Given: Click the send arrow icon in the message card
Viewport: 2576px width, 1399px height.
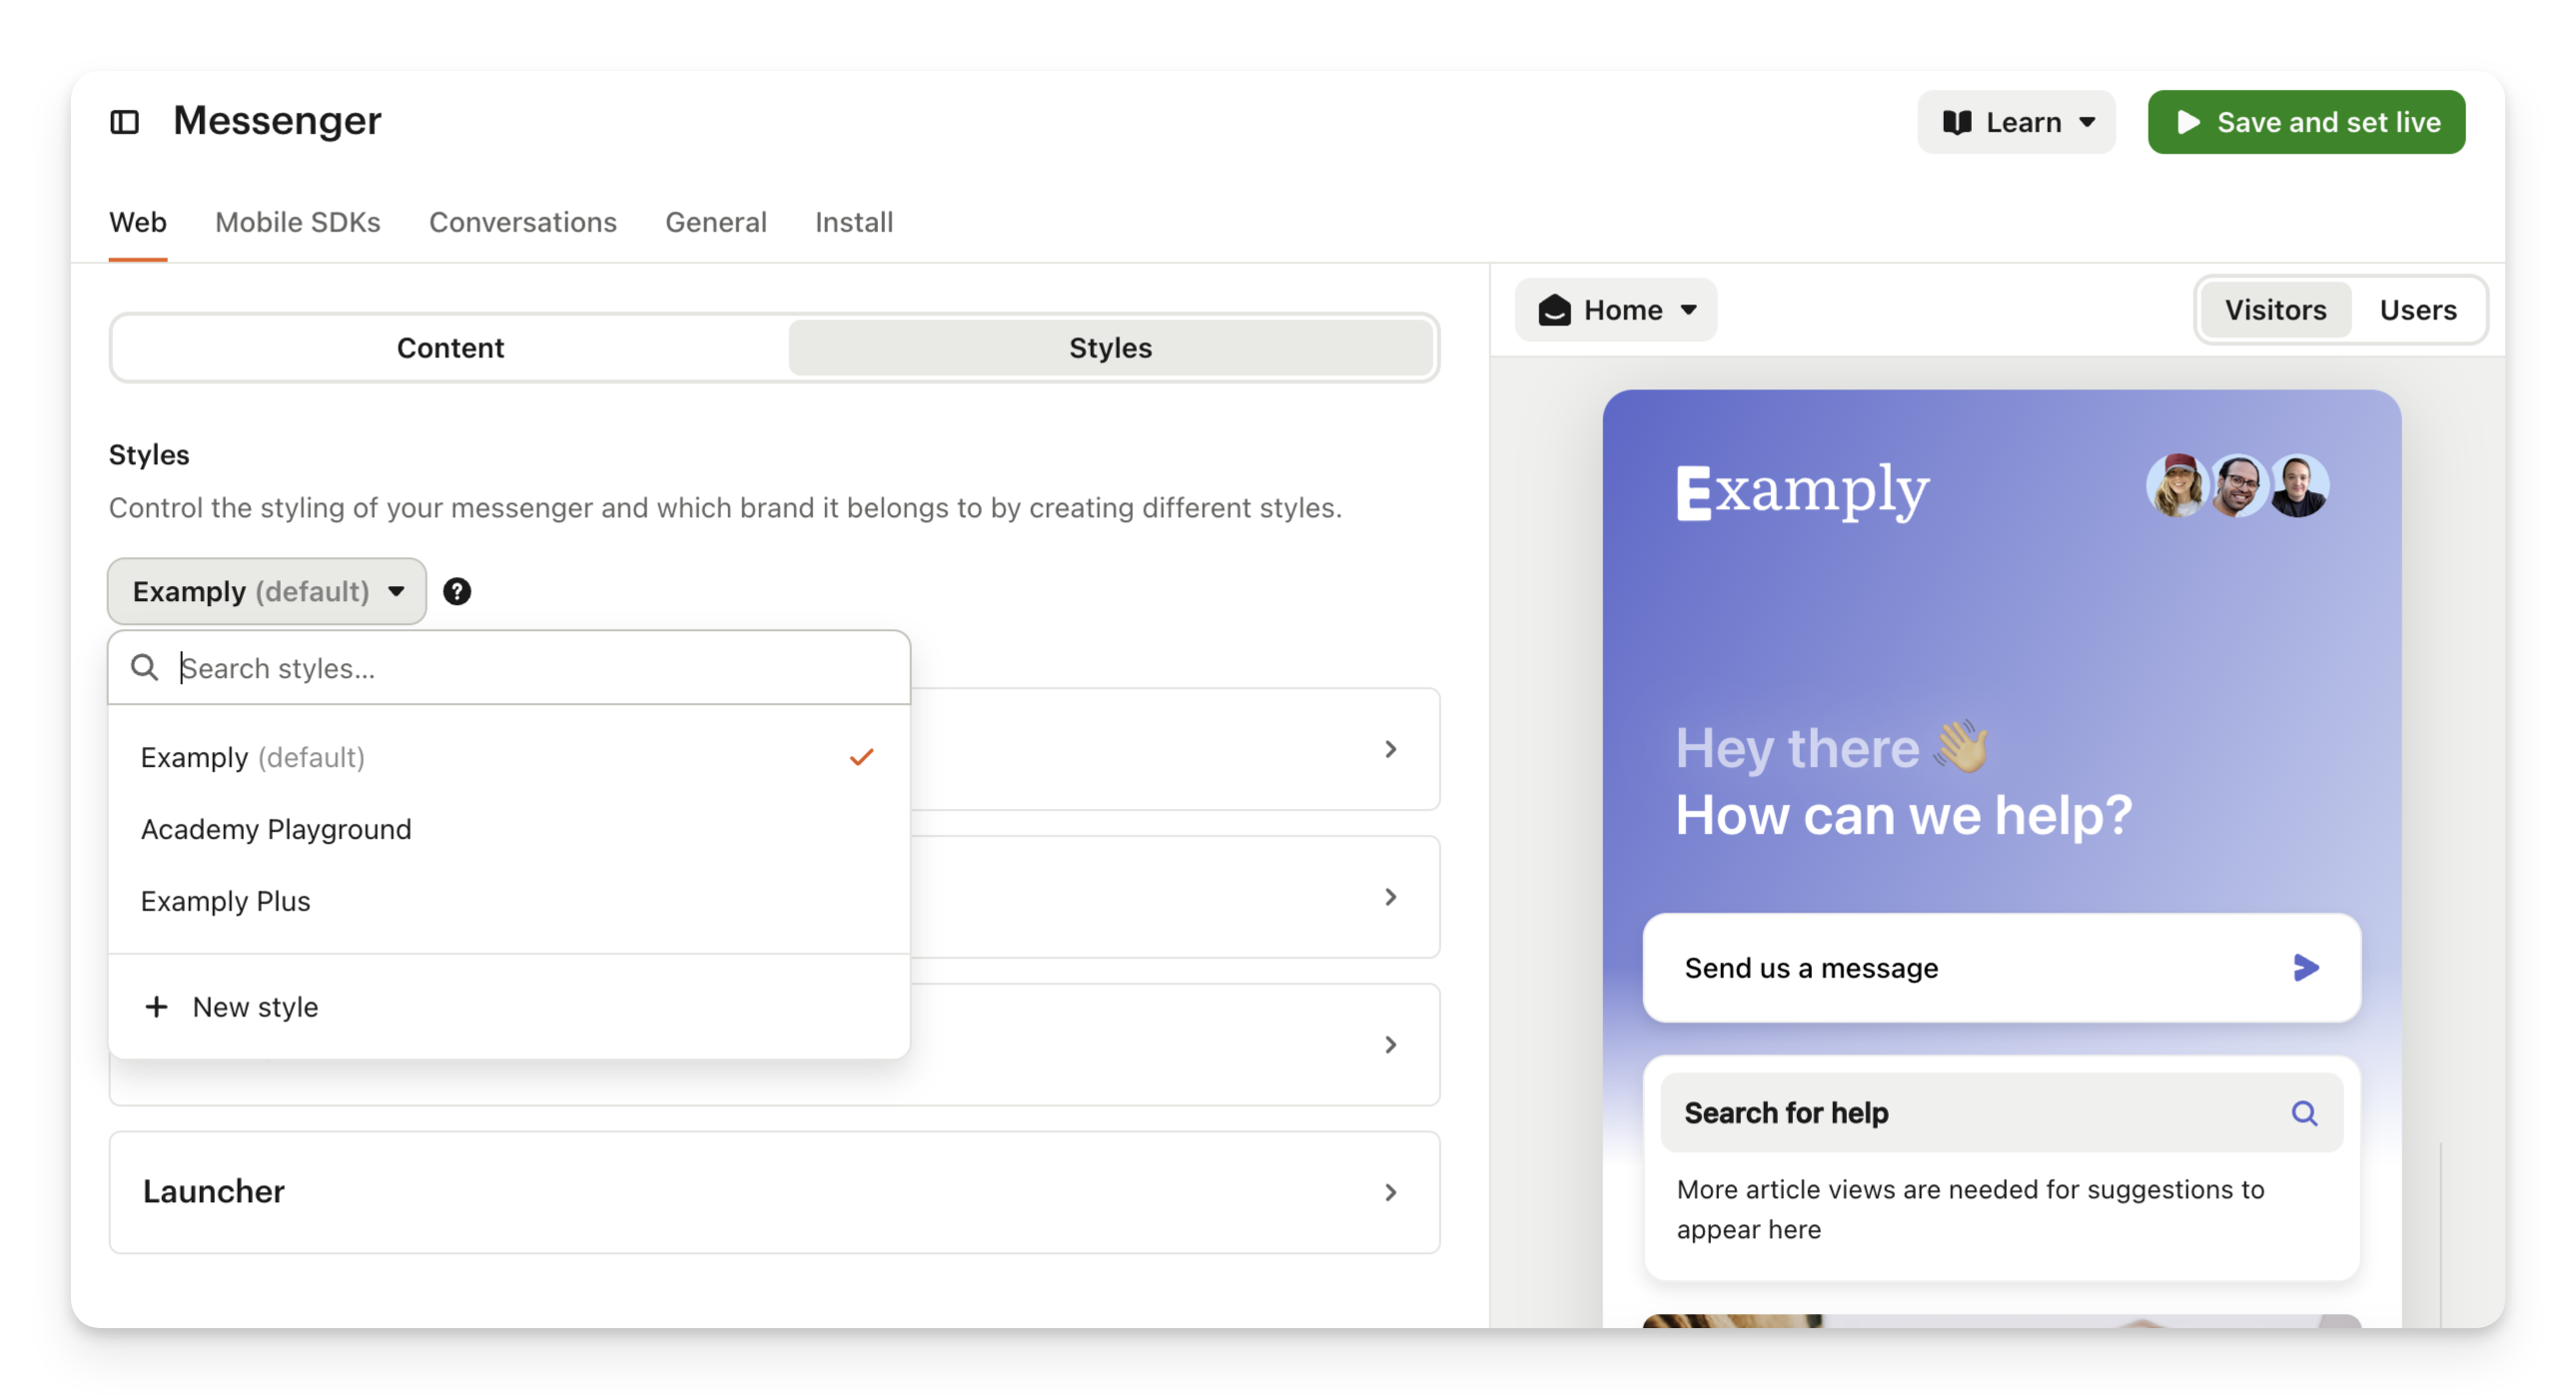Looking at the screenshot, I should 2306,967.
